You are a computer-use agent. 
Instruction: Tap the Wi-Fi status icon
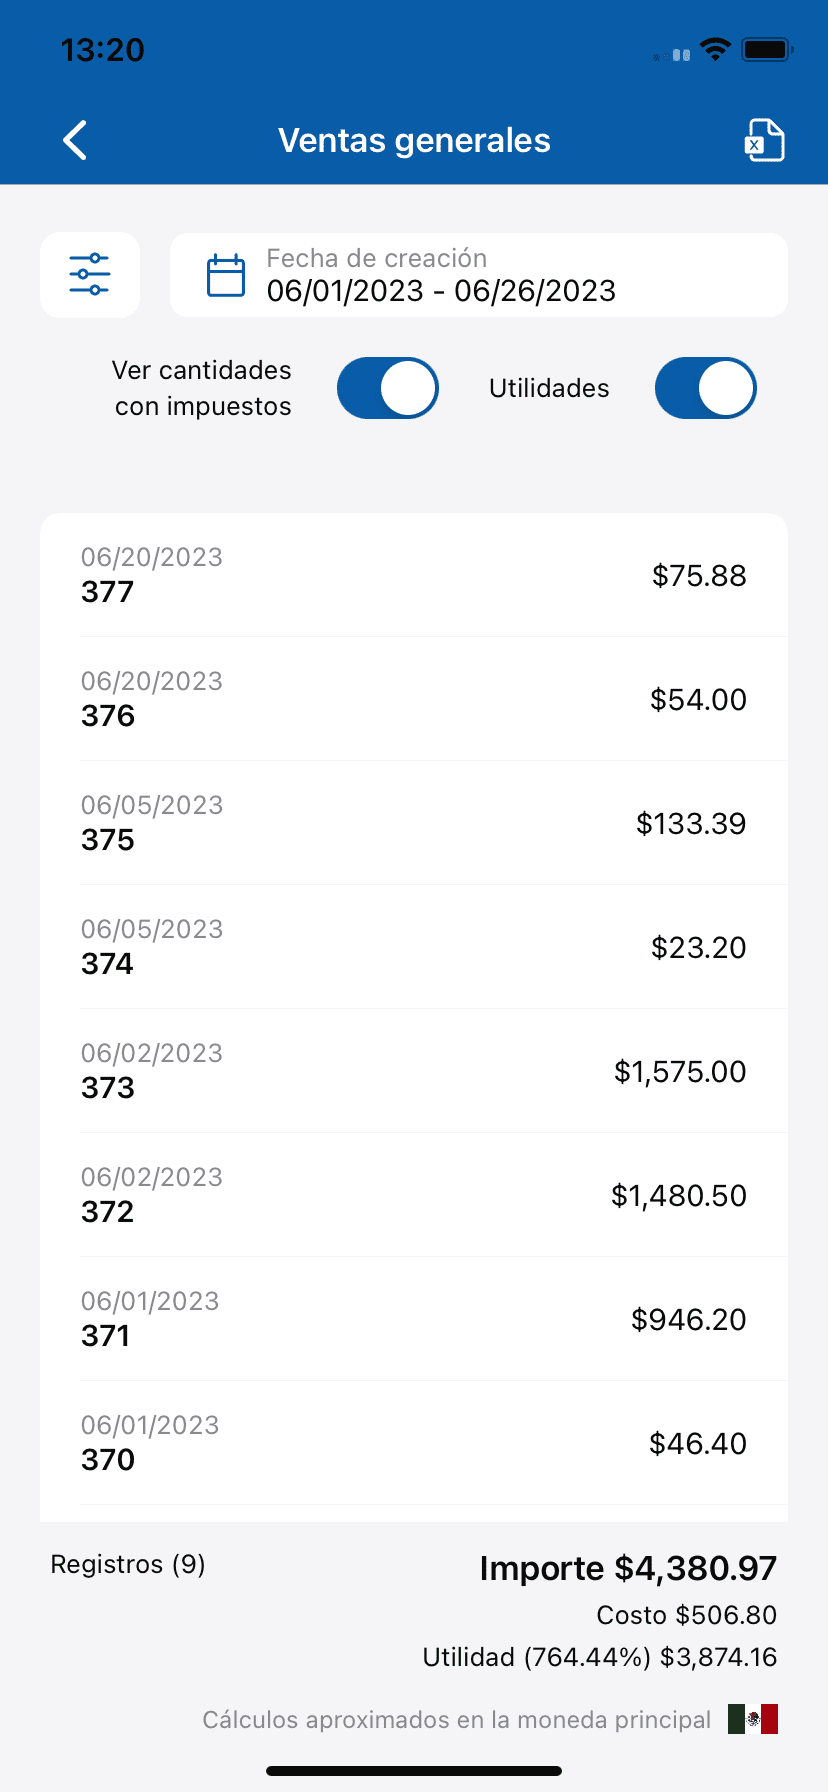(x=715, y=49)
